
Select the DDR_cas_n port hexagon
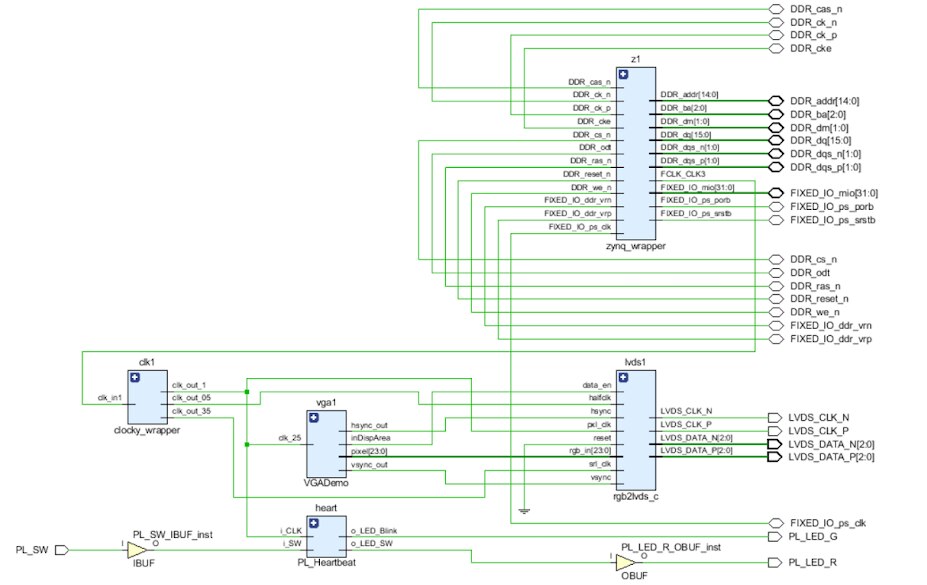click(x=776, y=9)
